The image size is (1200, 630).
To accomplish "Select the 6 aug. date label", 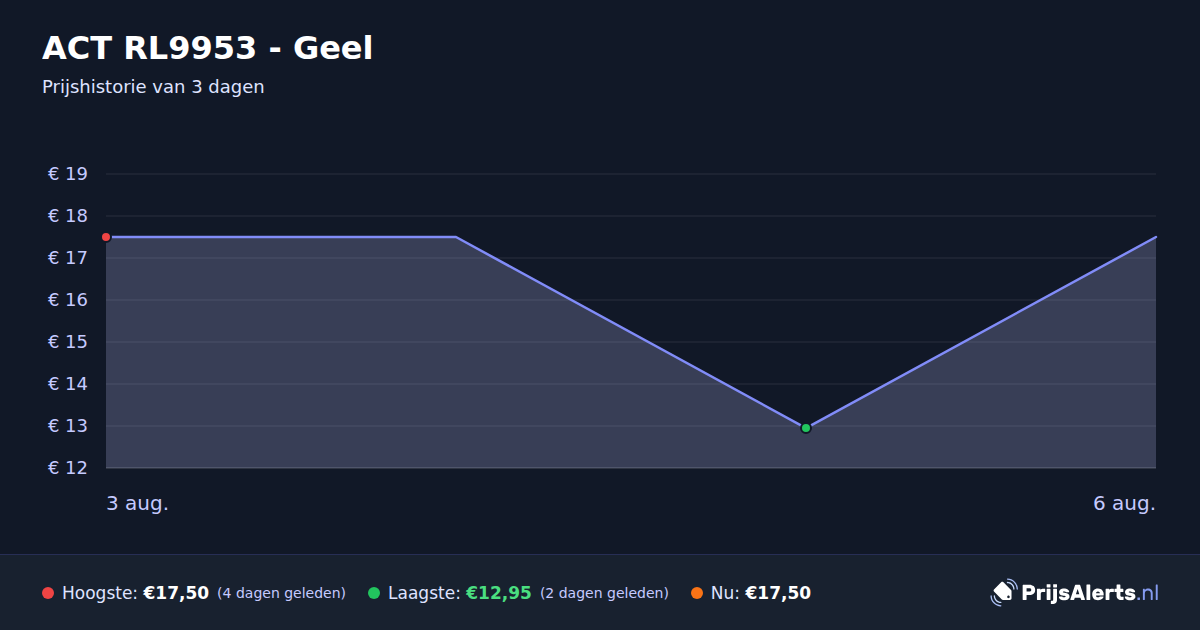I will pos(1124,503).
